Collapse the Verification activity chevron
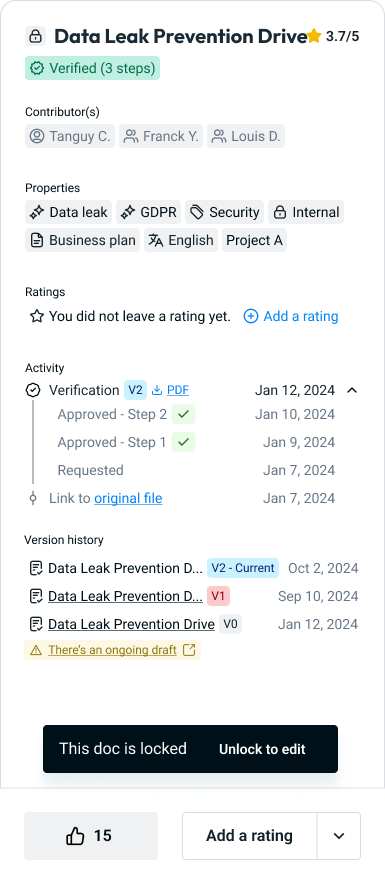The image size is (385, 884). point(352,390)
